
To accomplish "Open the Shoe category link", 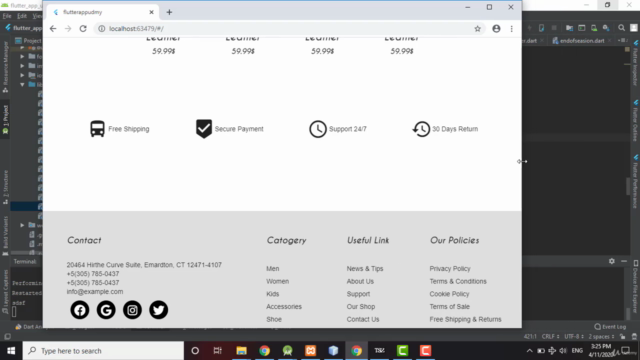I will coord(274,319).
